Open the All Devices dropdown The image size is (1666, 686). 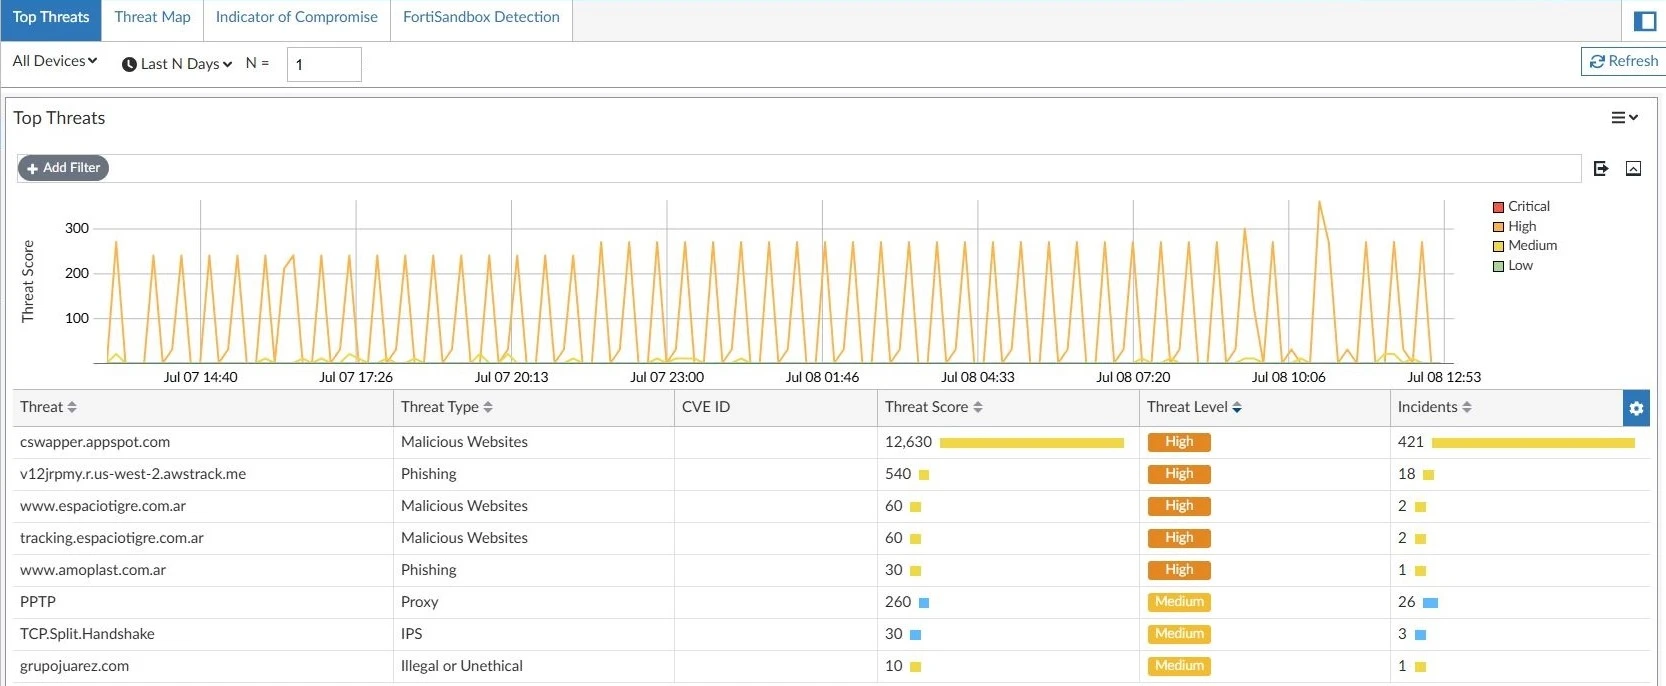(x=55, y=61)
